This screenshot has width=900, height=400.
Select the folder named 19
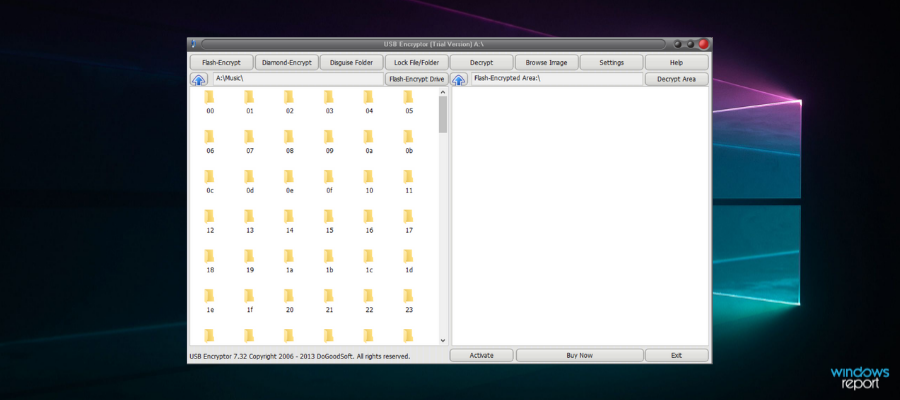(250, 262)
